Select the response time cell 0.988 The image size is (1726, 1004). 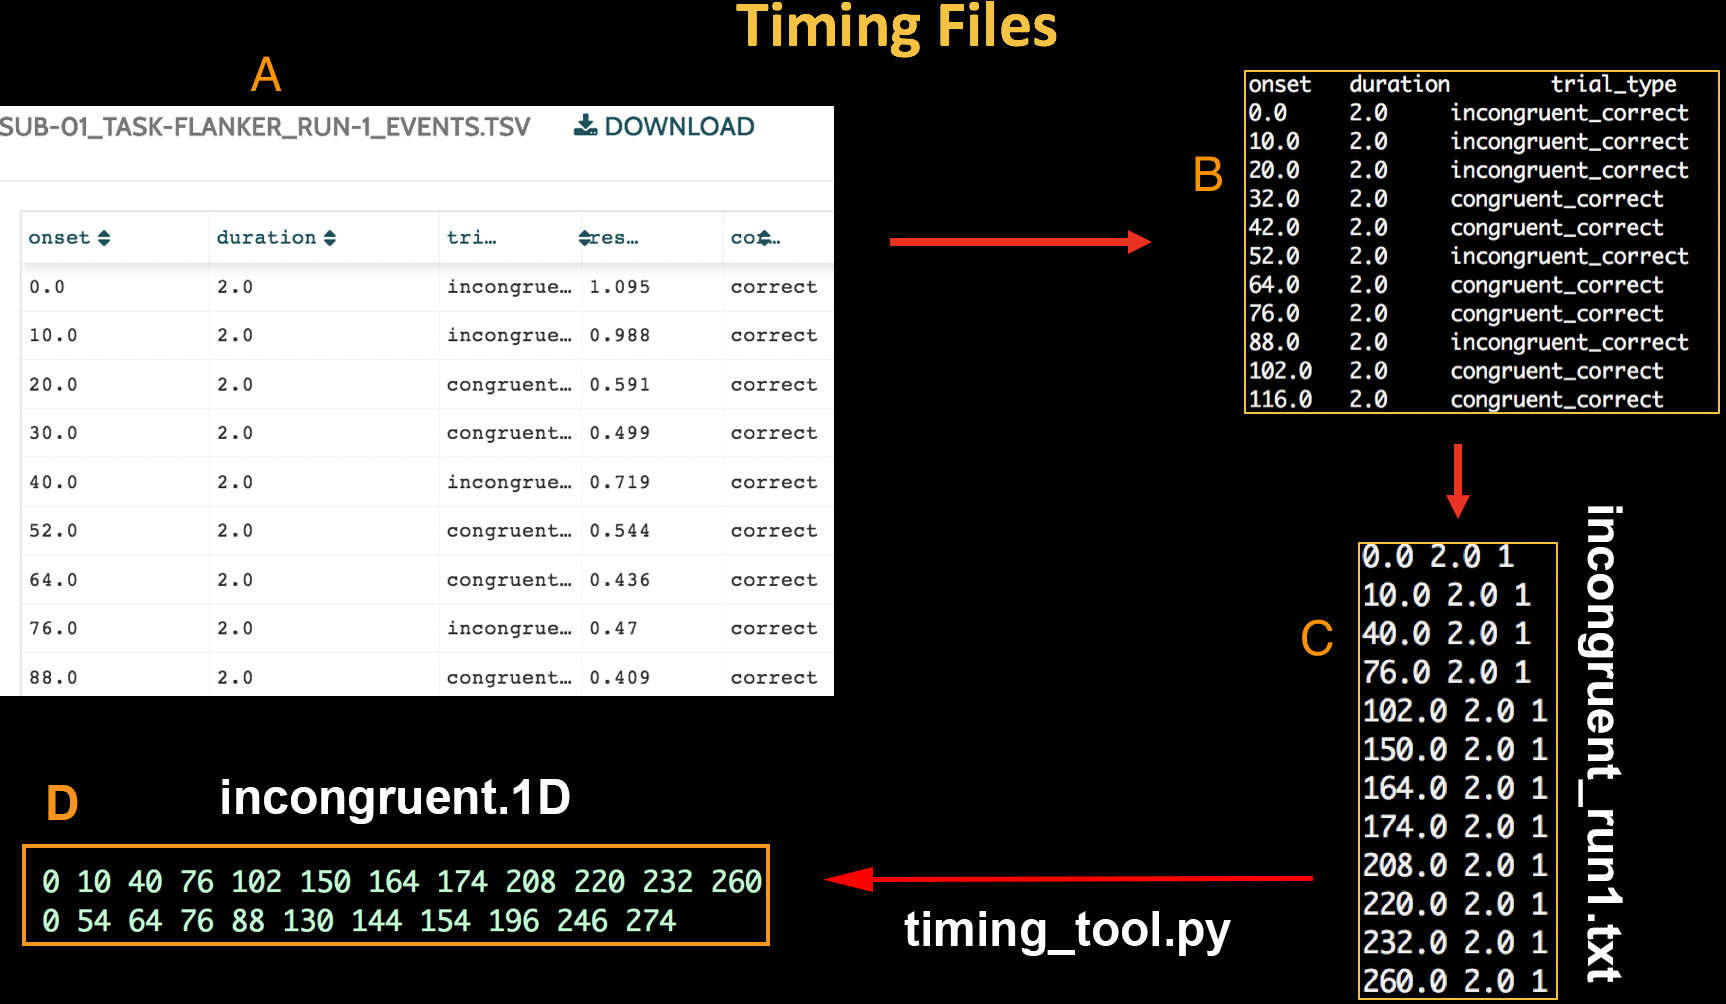pyautogui.click(x=620, y=335)
